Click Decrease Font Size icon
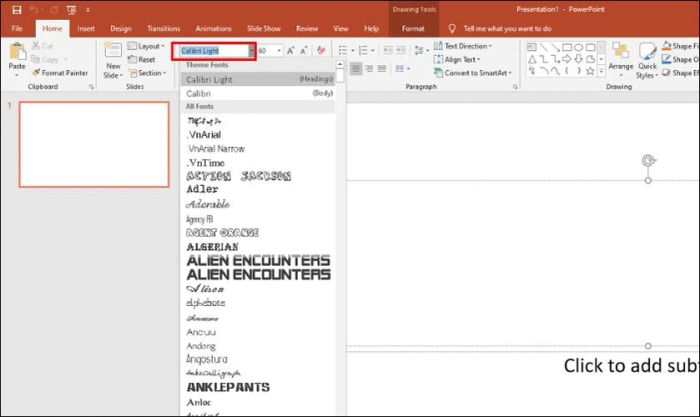This screenshot has width=700, height=417. pyautogui.click(x=304, y=50)
